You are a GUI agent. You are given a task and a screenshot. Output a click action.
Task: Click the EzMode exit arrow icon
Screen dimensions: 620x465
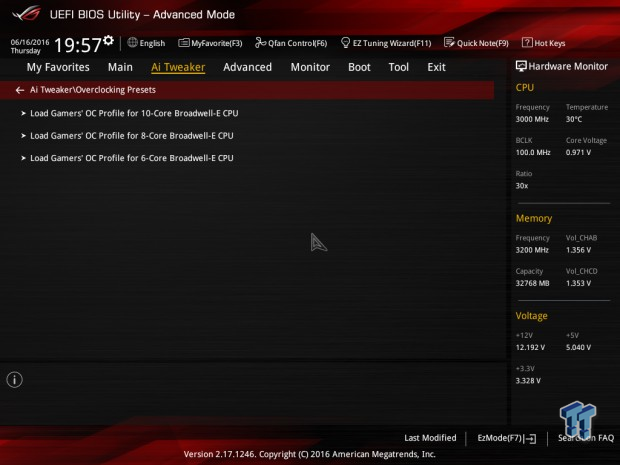pyautogui.click(x=530, y=438)
